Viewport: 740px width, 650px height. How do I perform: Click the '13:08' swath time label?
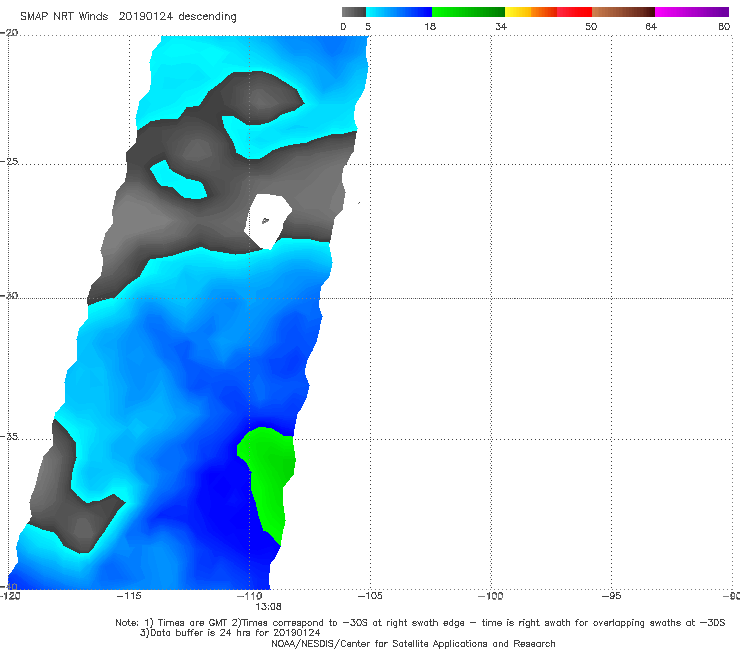point(268,607)
